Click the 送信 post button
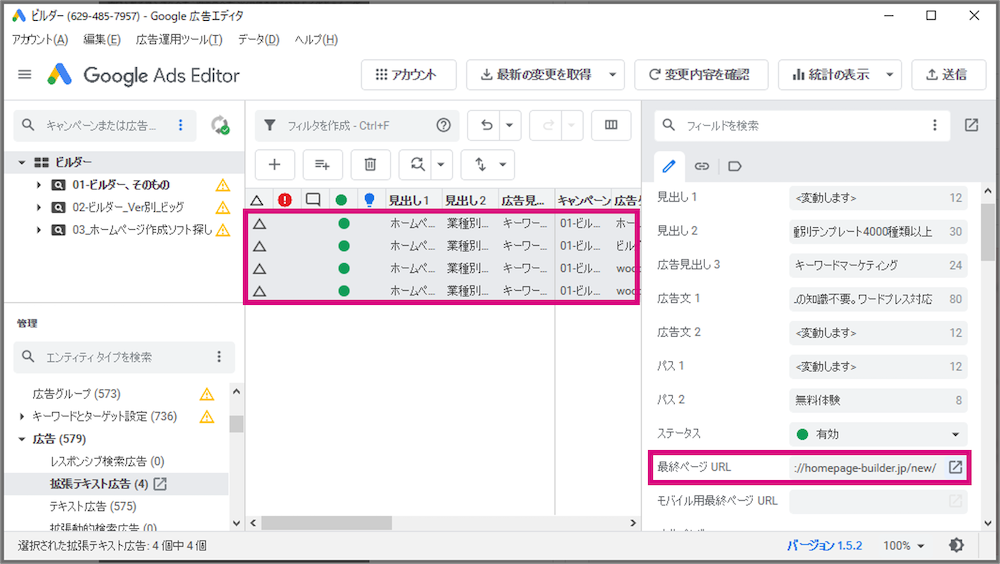Image resolution: width=1000 pixels, height=564 pixels. [946, 75]
